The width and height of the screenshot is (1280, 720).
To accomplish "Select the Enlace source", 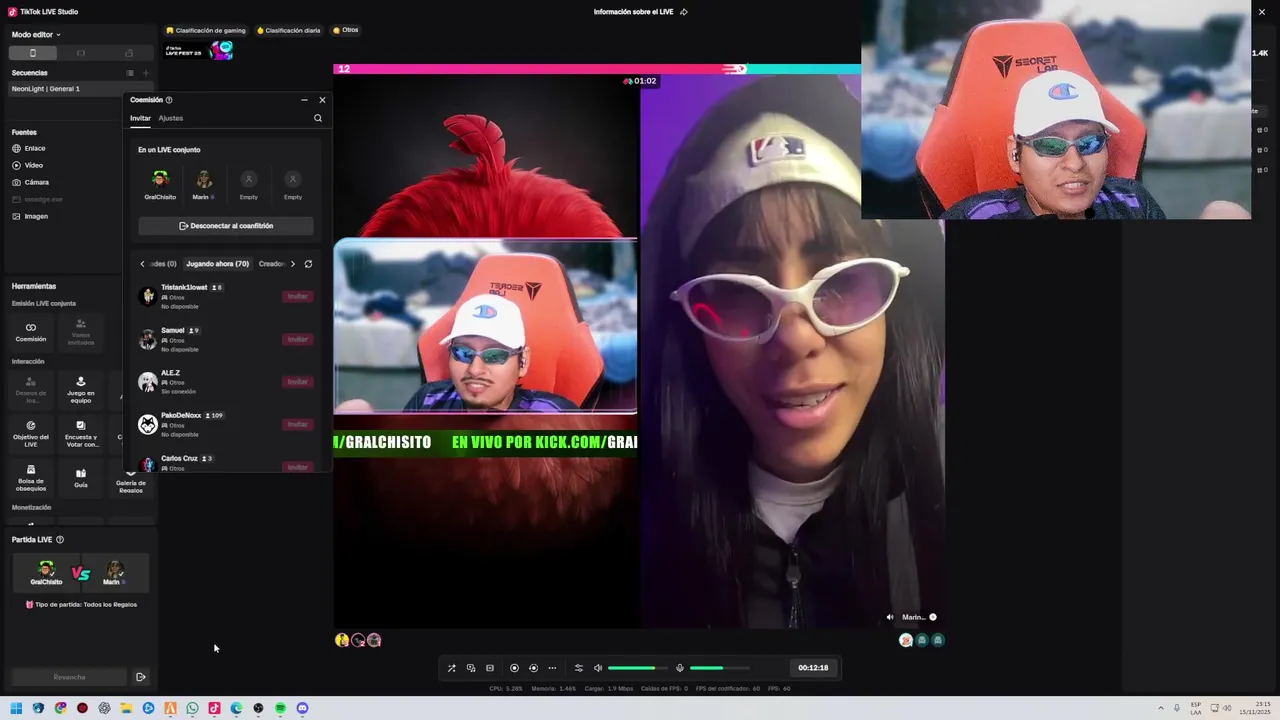I will point(29,148).
